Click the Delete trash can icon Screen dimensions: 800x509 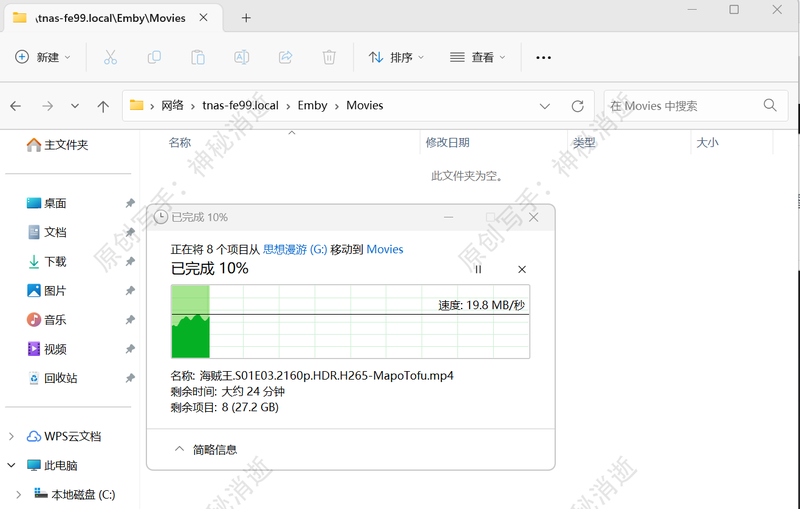tap(329, 57)
